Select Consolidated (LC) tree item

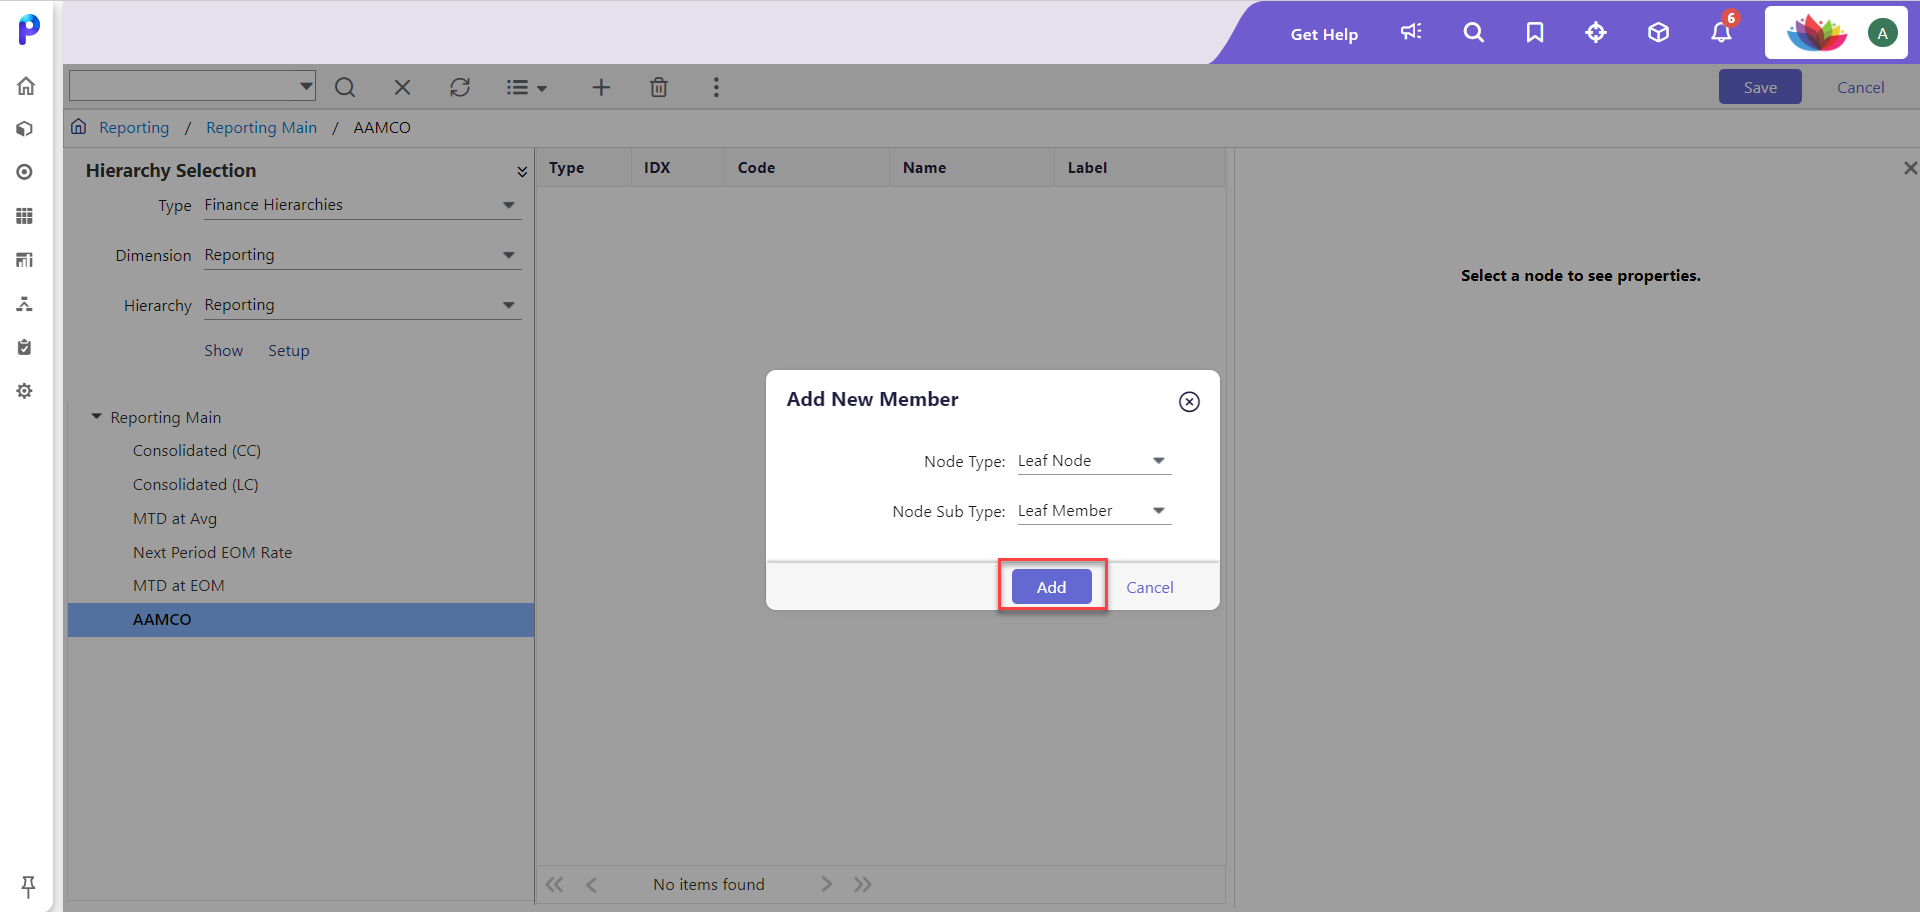[196, 485]
